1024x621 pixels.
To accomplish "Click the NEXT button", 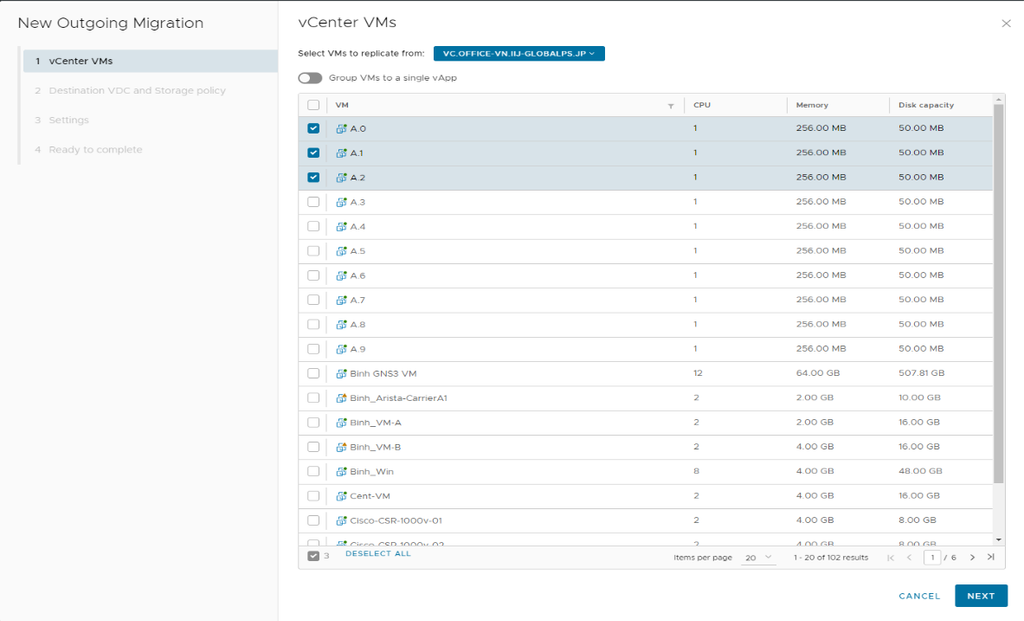I will (x=980, y=596).
